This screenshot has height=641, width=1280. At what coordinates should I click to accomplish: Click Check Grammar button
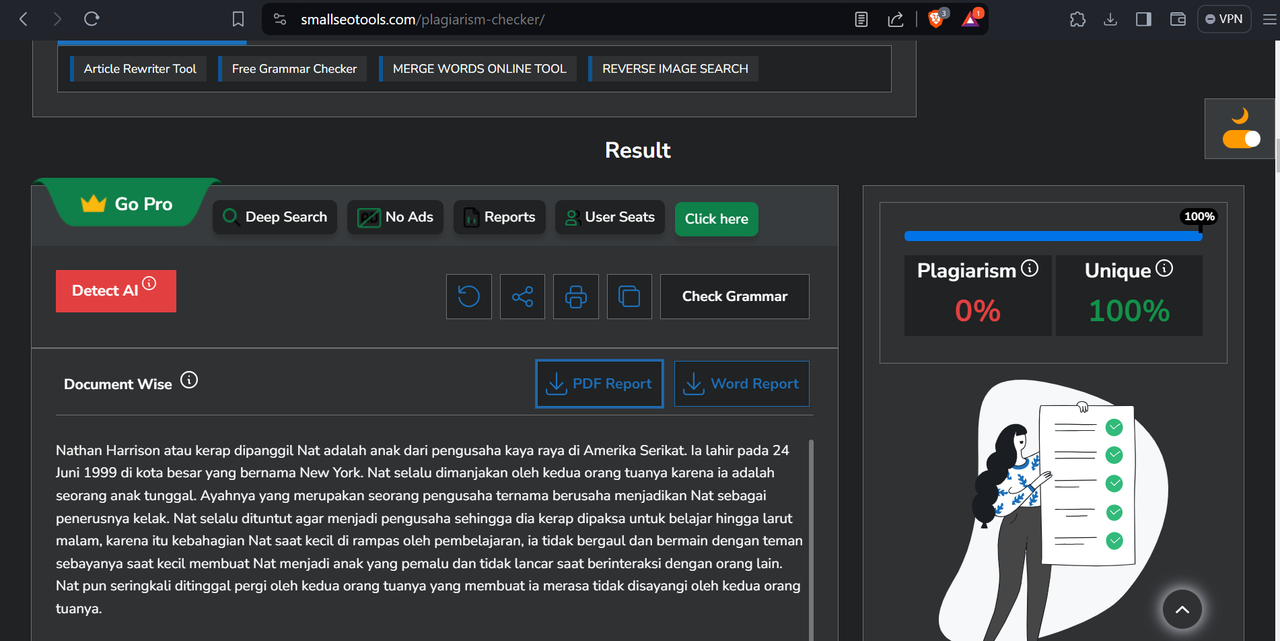[735, 296]
